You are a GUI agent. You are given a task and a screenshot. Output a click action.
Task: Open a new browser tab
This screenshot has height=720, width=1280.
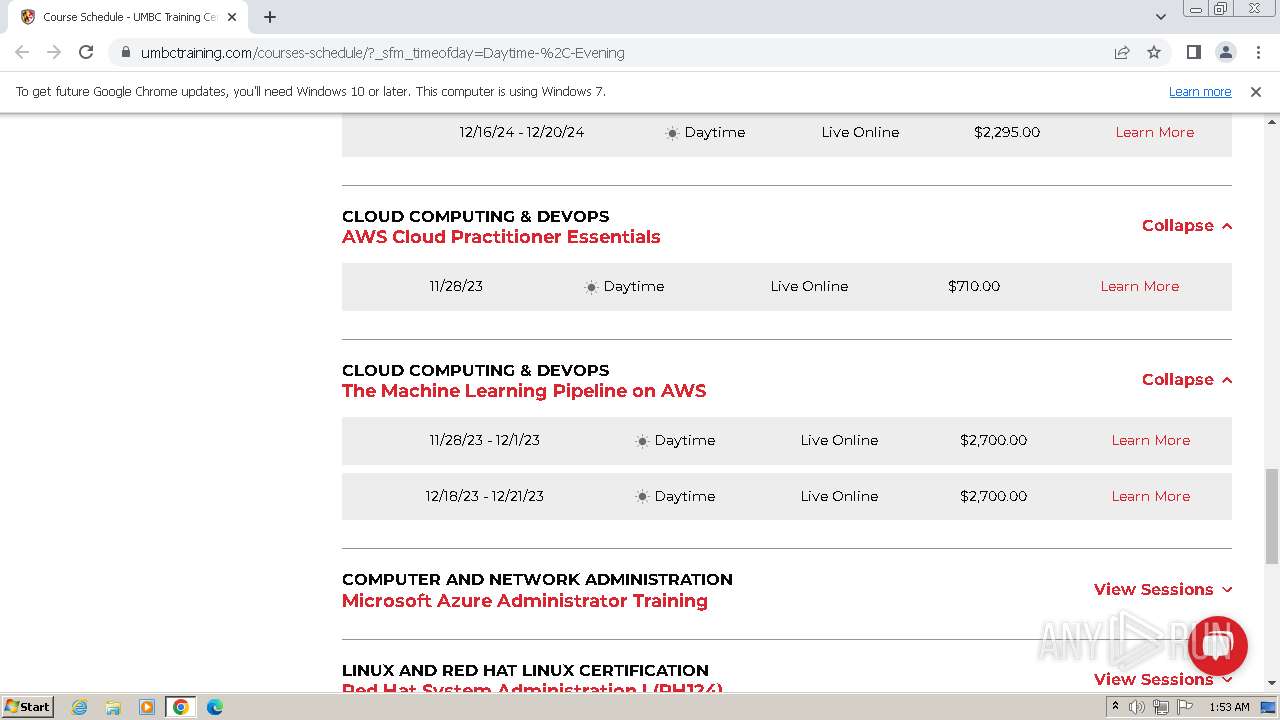click(x=270, y=17)
